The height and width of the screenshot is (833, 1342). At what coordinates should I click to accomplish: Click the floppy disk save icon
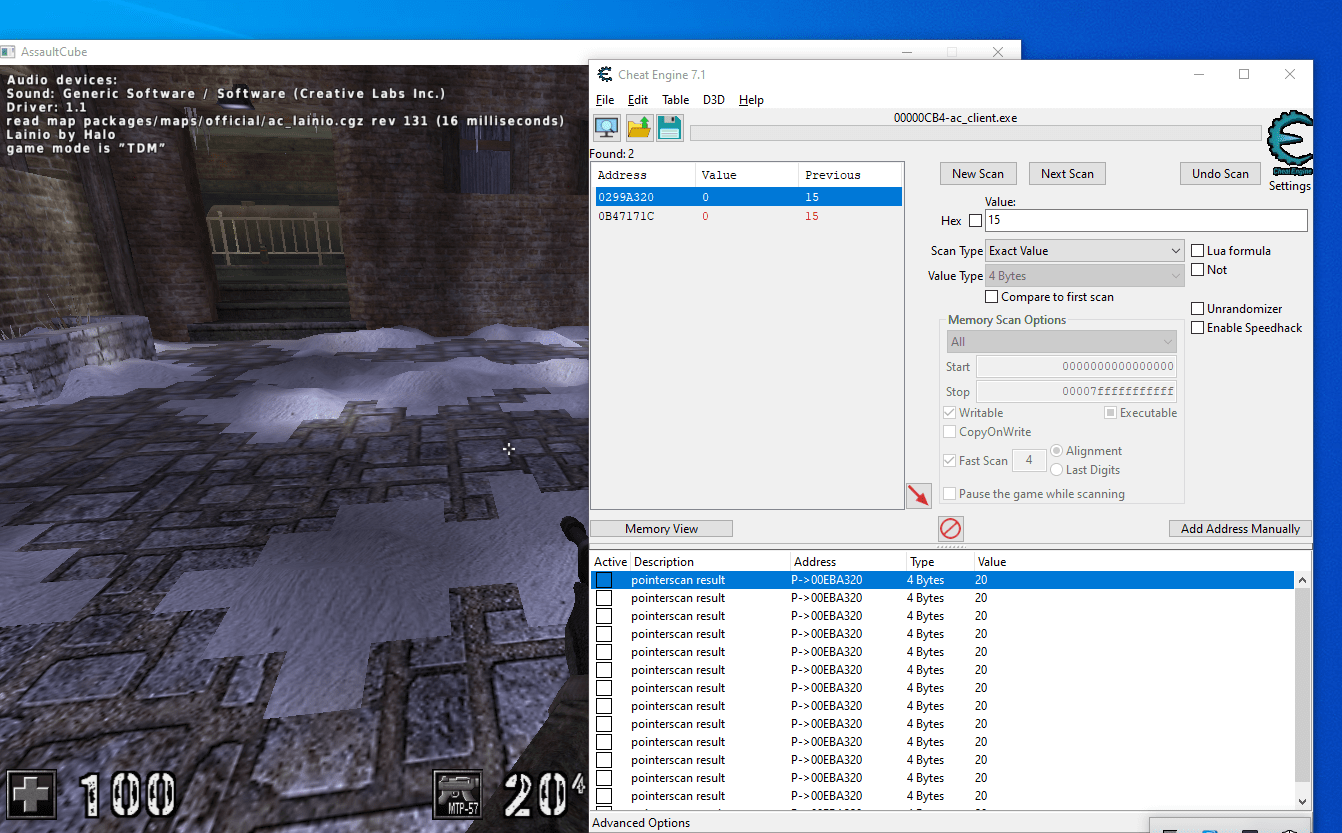coord(670,128)
